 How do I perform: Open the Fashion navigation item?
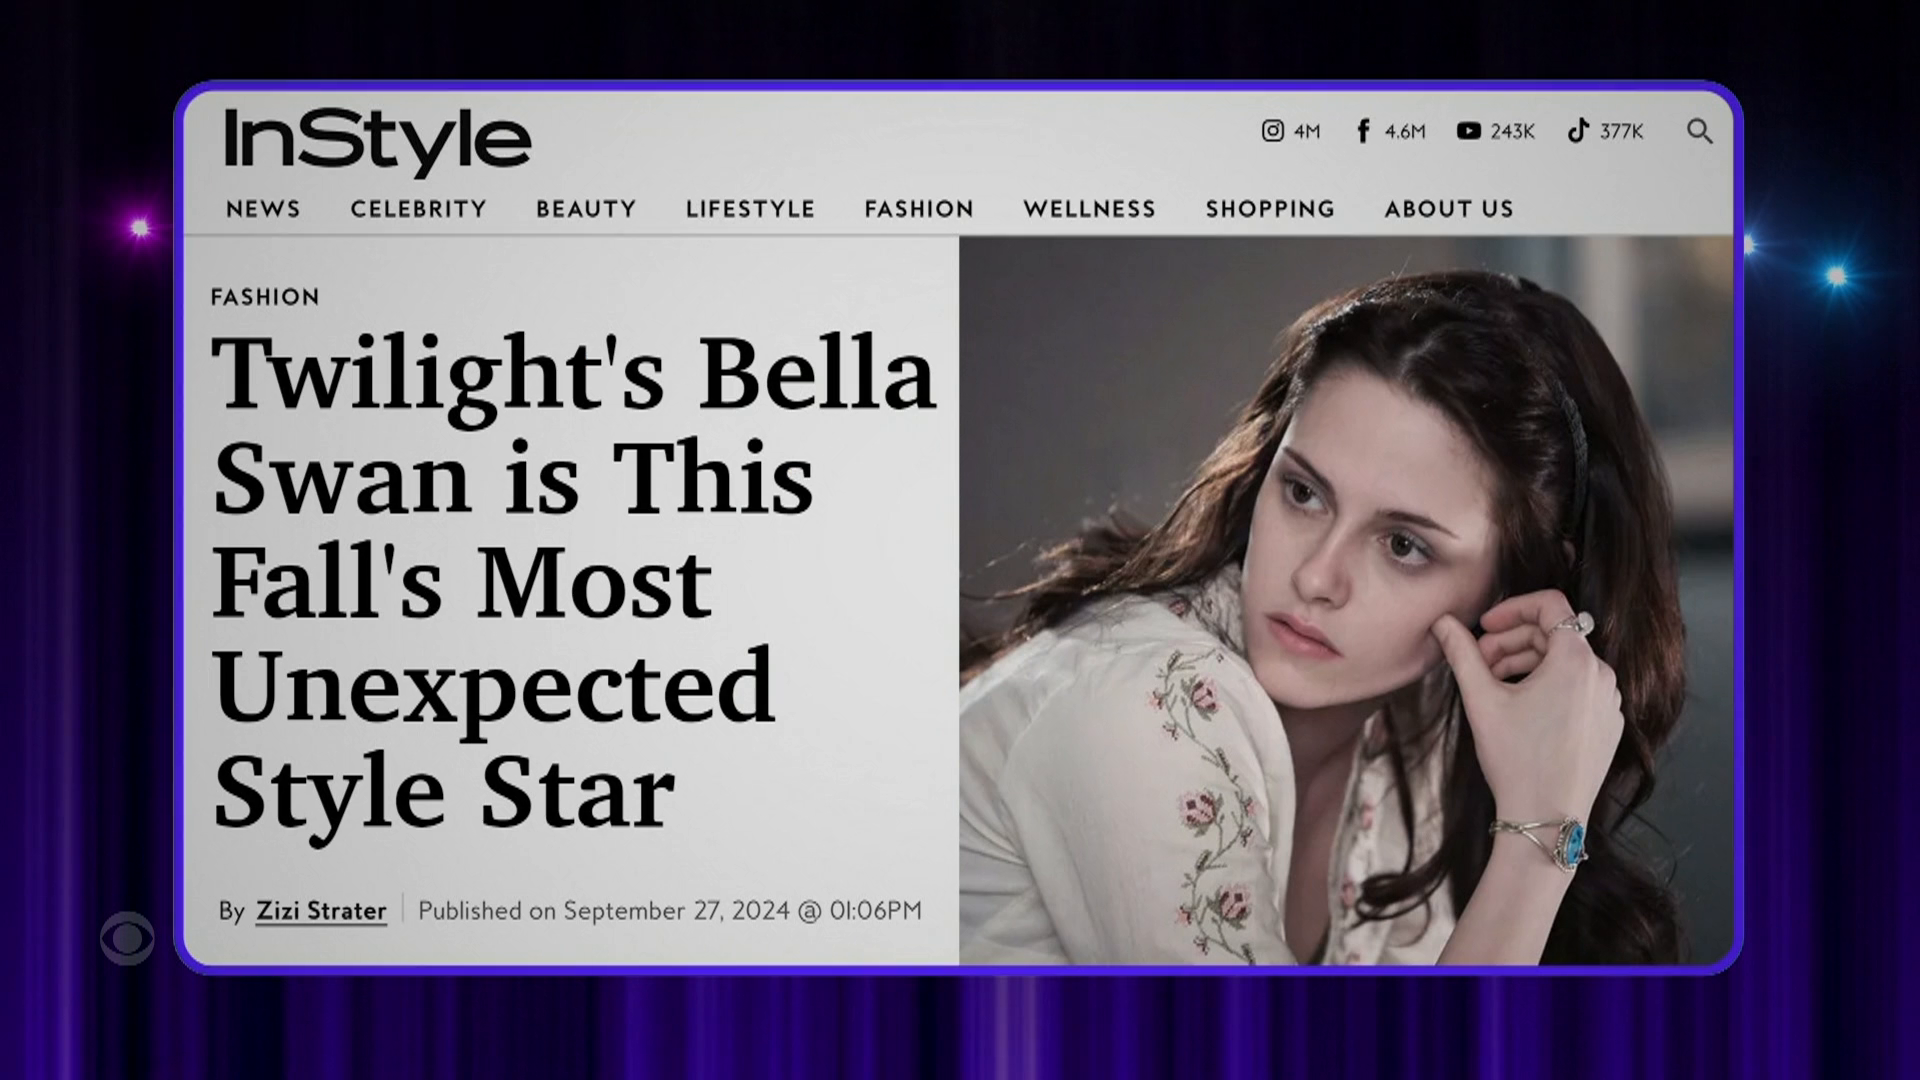tap(919, 209)
